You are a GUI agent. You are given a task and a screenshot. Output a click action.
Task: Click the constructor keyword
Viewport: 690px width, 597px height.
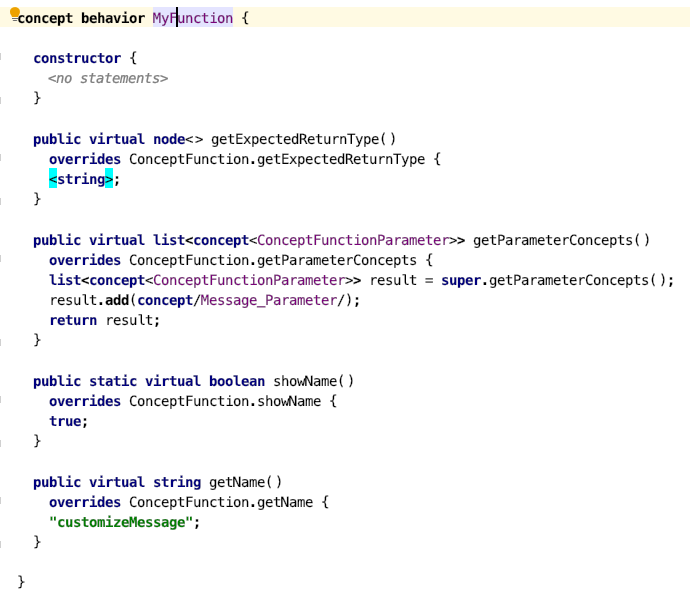pos(77,58)
